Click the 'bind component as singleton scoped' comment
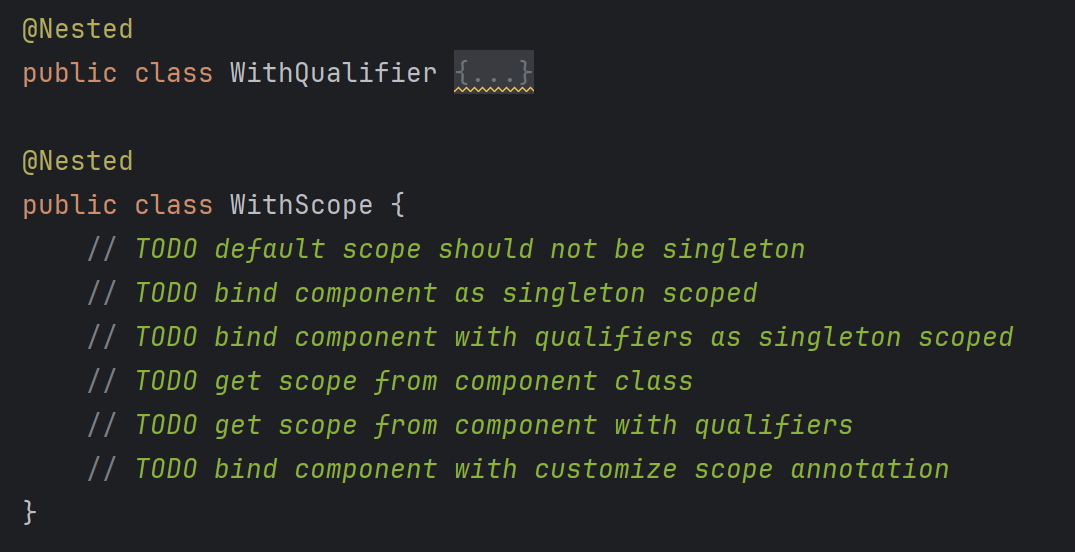1075x552 pixels. point(446,293)
